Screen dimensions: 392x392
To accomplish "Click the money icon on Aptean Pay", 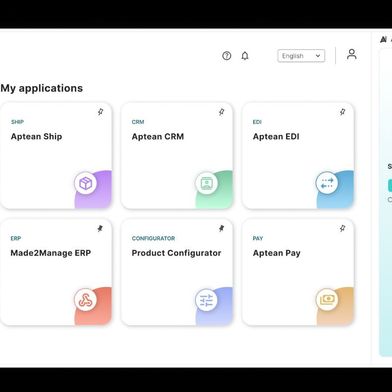I will pyautogui.click(x=327, y=300).
